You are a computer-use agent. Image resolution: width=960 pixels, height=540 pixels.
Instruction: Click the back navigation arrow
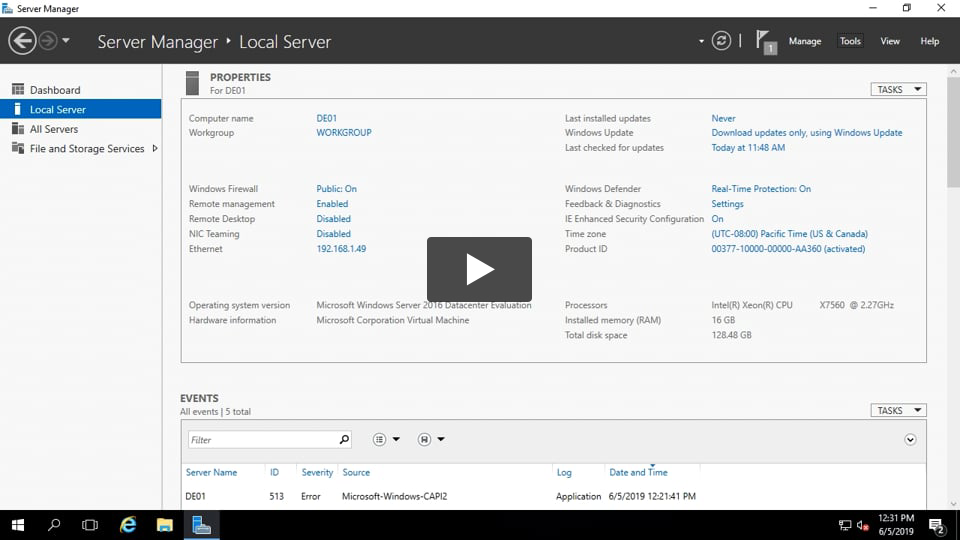(22, 41)
